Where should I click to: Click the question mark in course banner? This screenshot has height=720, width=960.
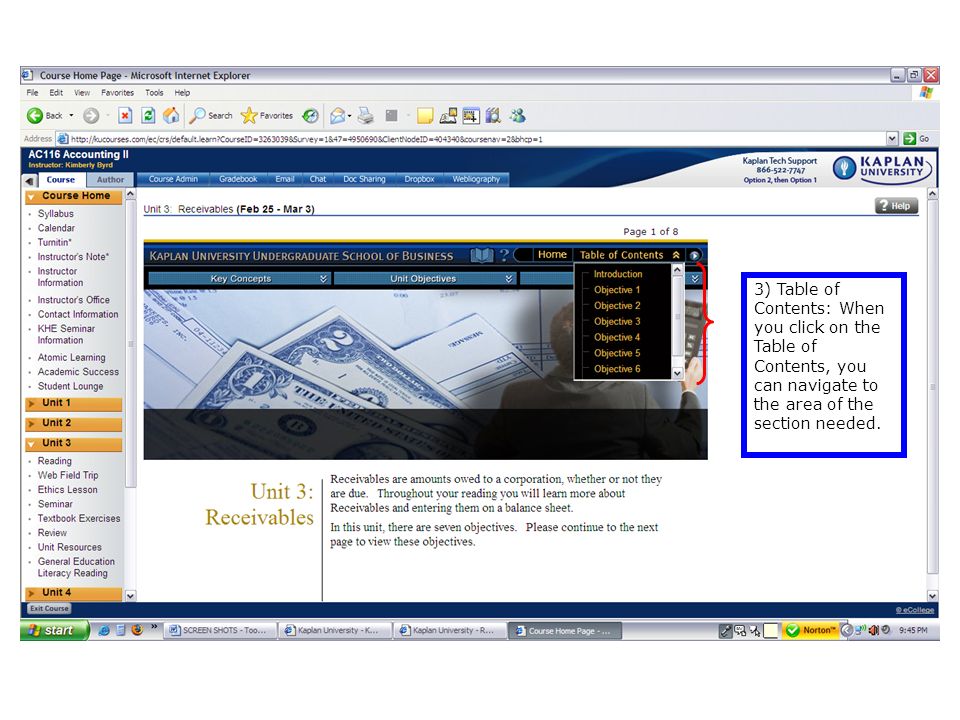pyautogui.click(x=504, y=255)
